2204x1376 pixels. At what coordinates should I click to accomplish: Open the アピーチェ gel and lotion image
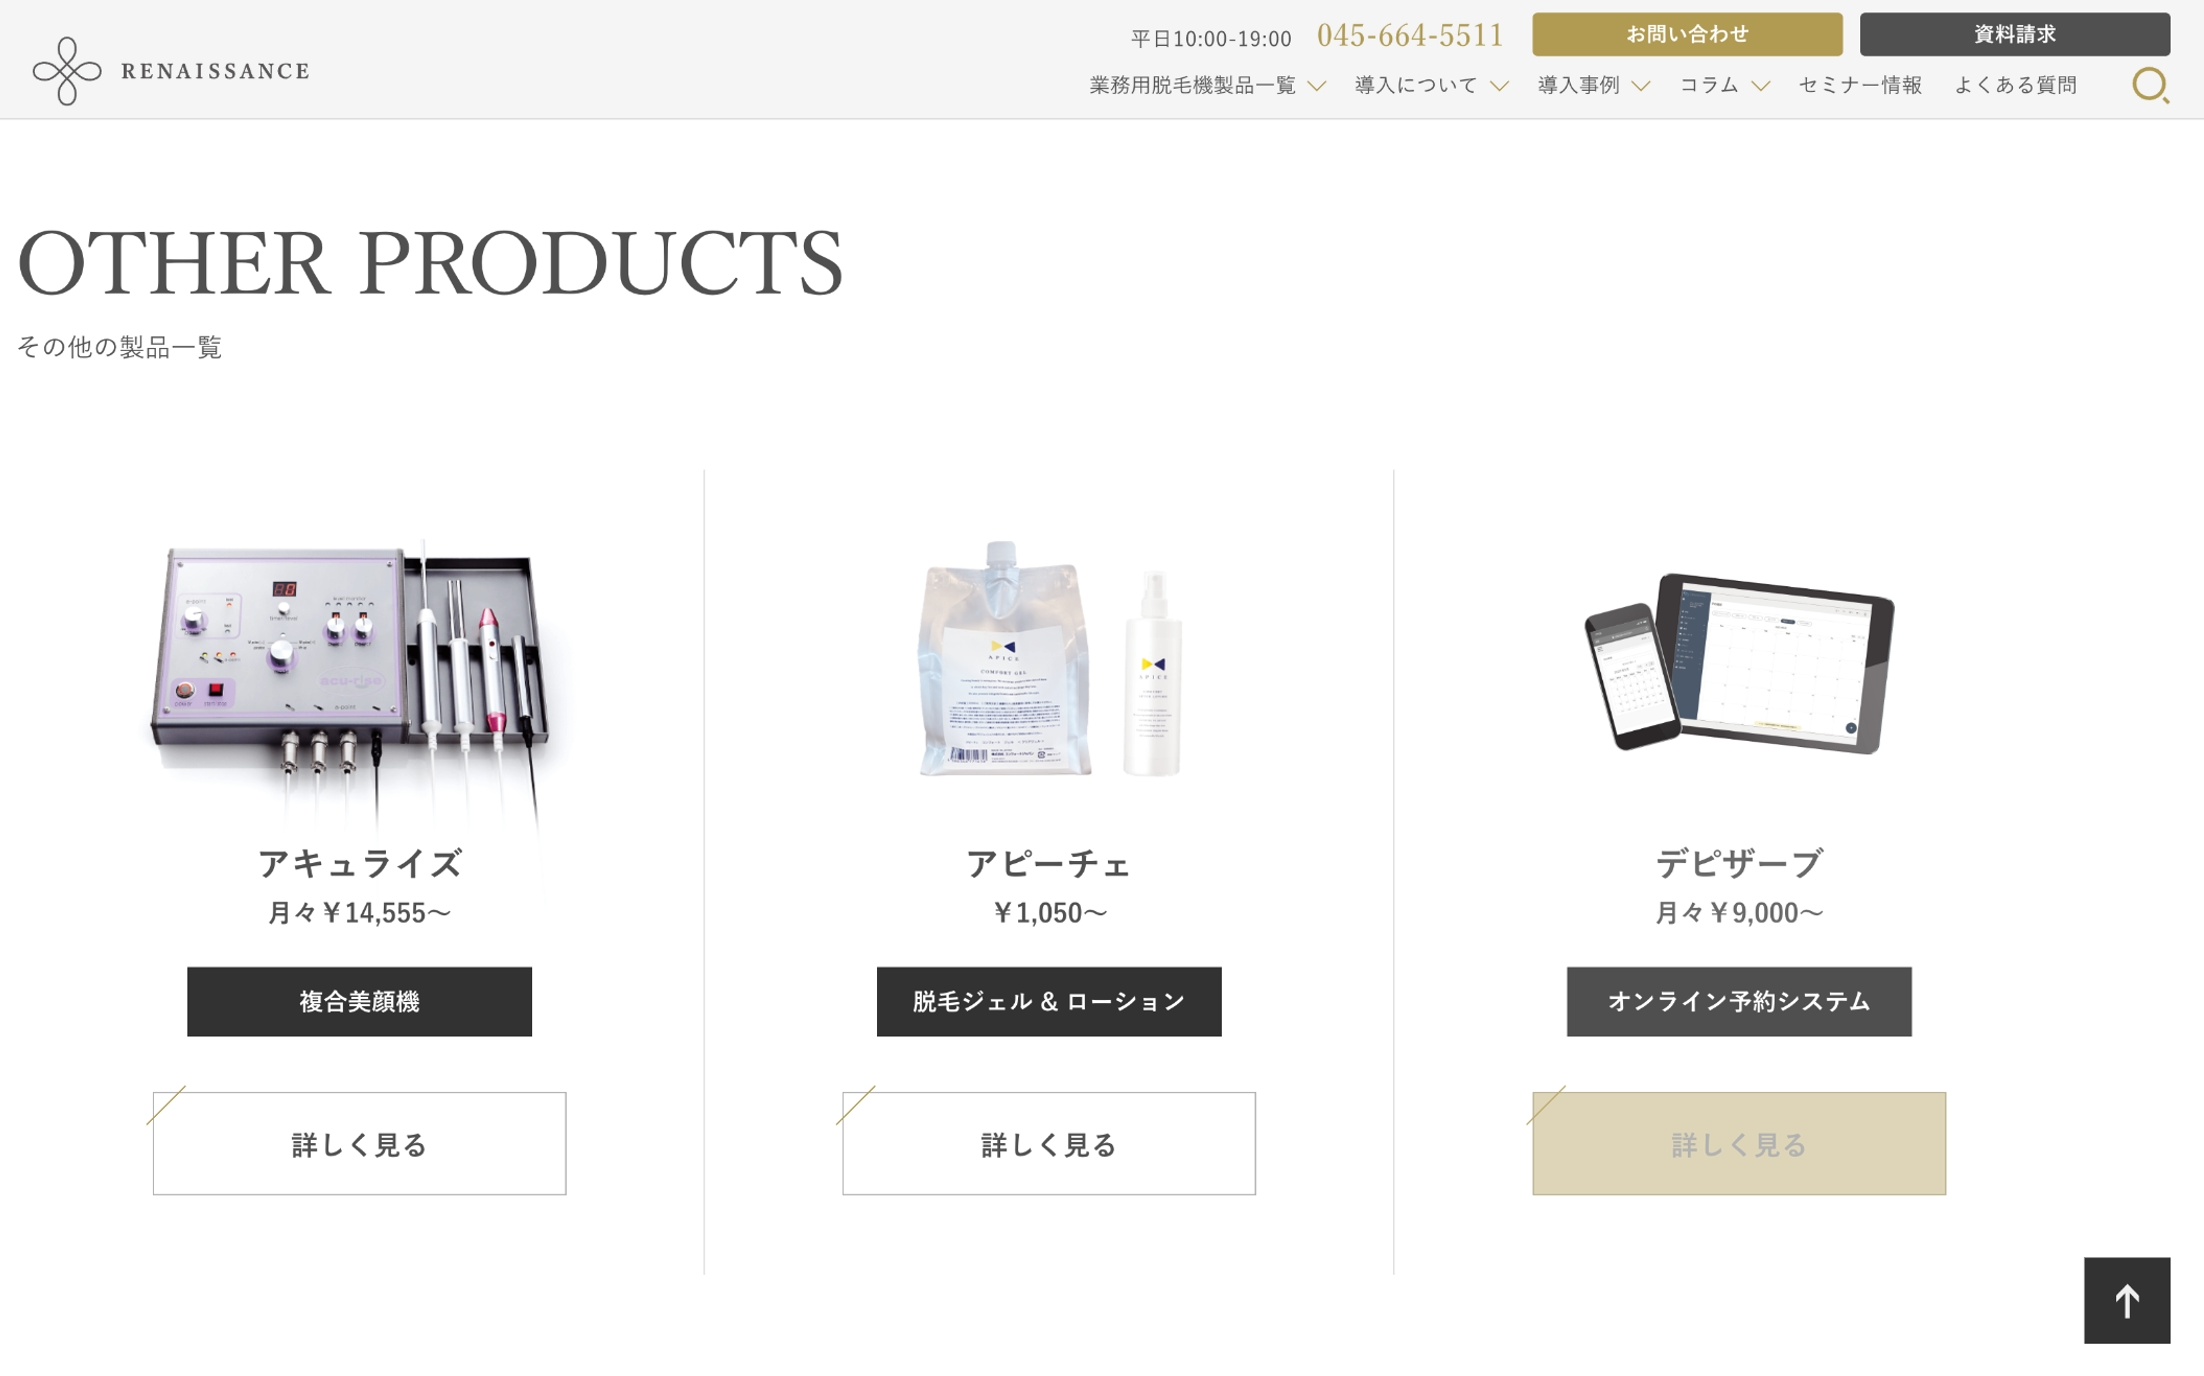(1050, 660)
